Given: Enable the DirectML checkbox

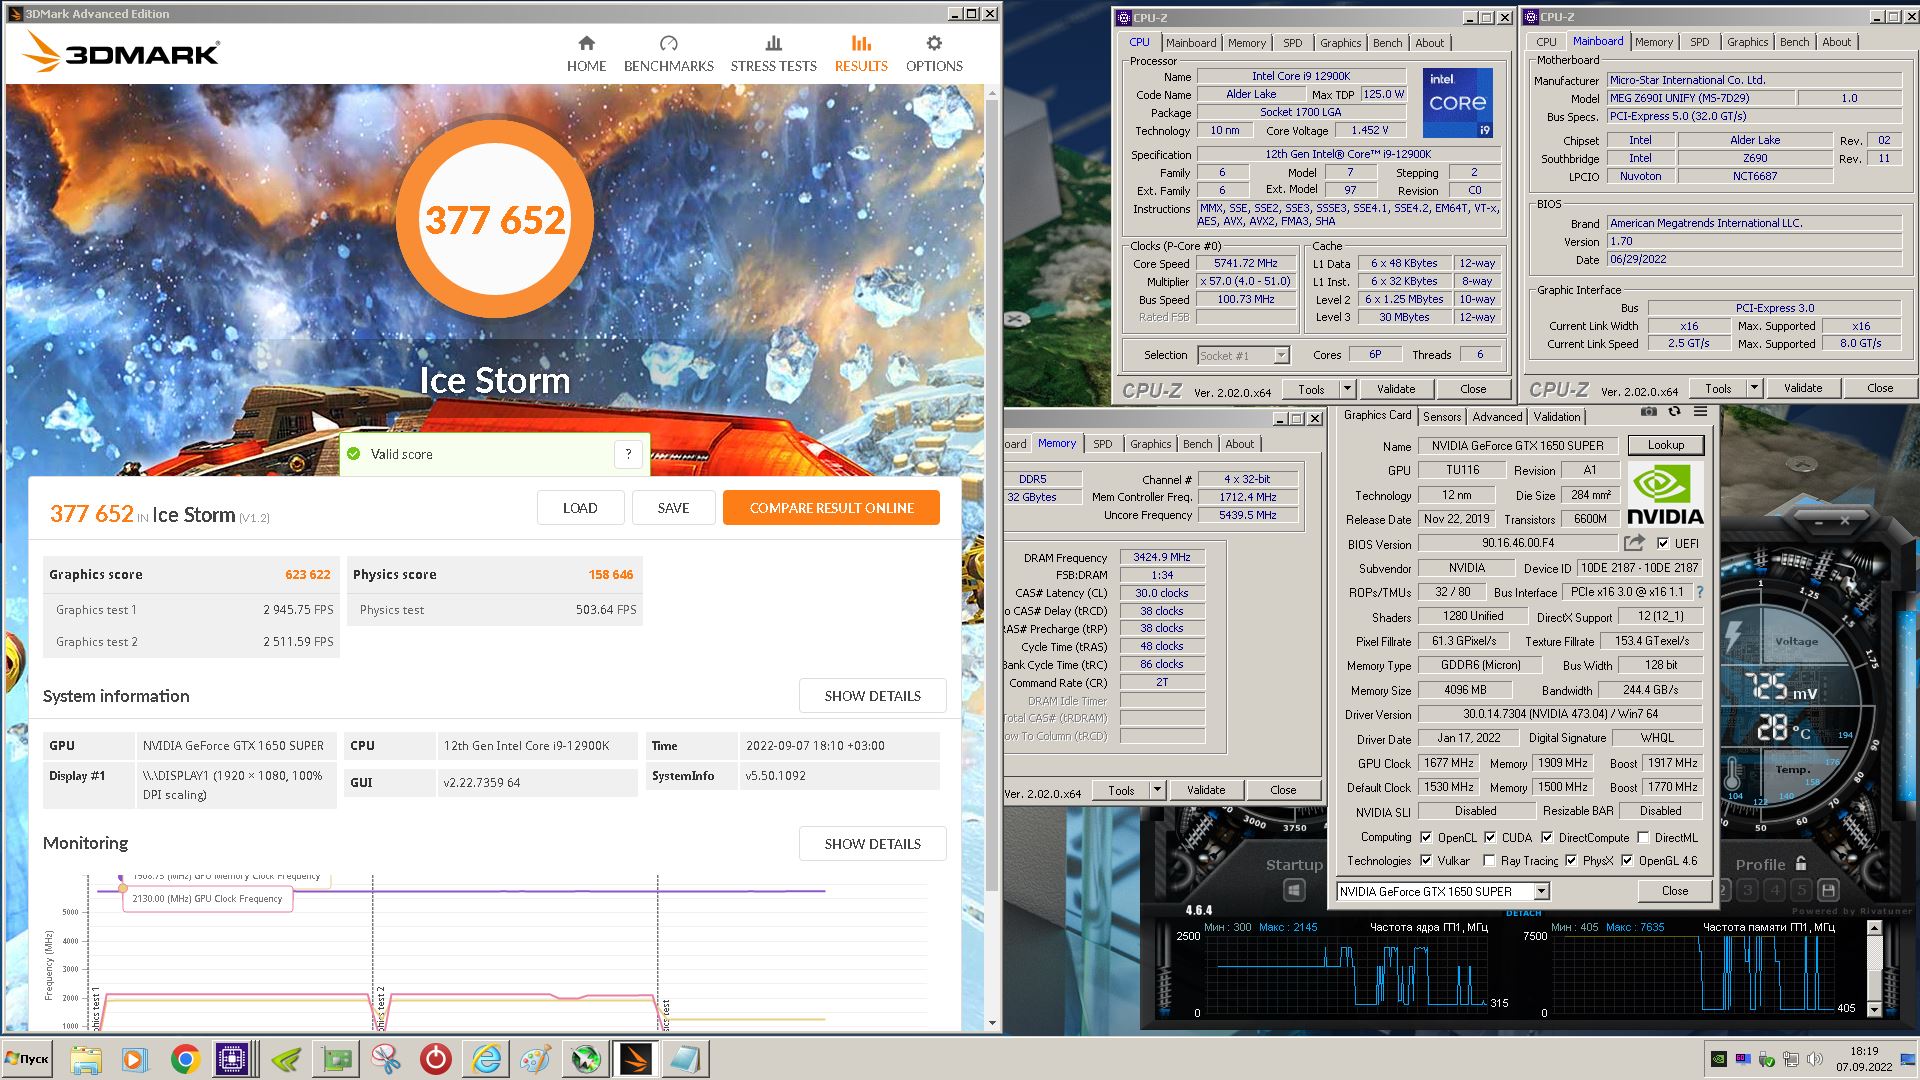Looking at the screenshot, I should tap(1643, 837).
